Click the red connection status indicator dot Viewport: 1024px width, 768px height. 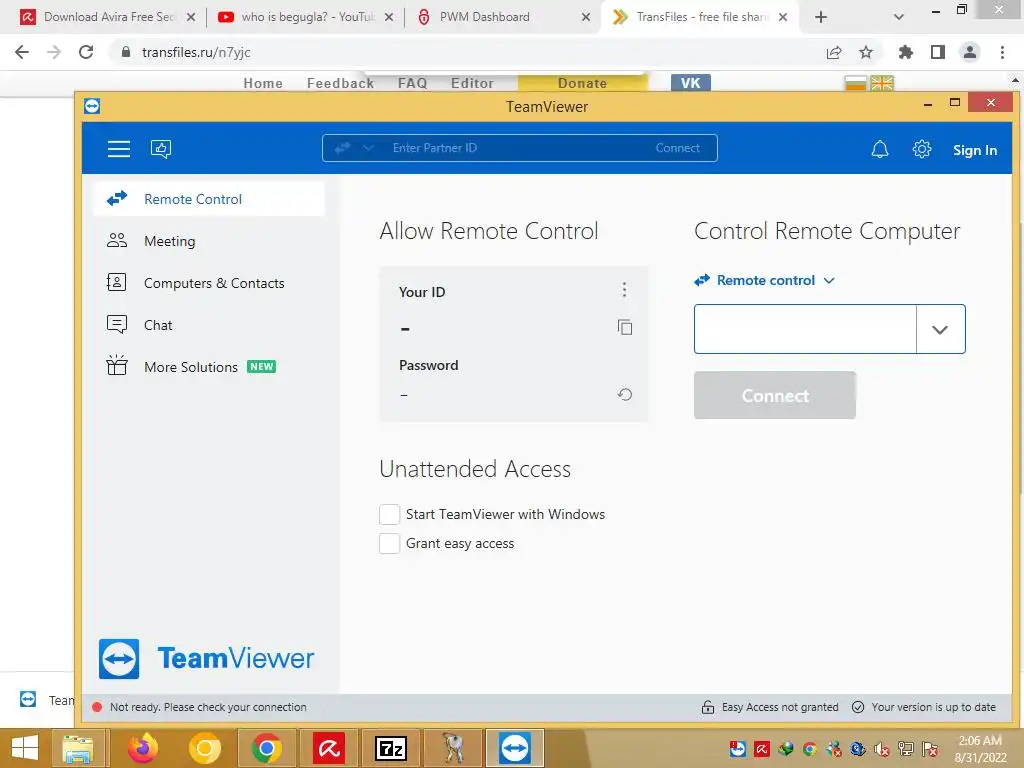click(x=97, y=707)
